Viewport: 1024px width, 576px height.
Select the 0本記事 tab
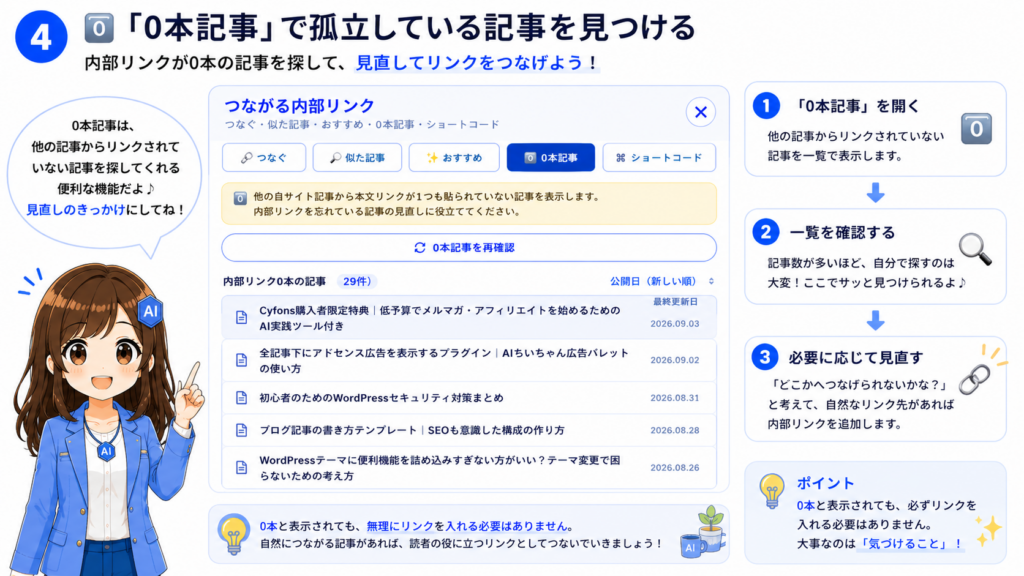pyautogui.click(x=551, y=157)
